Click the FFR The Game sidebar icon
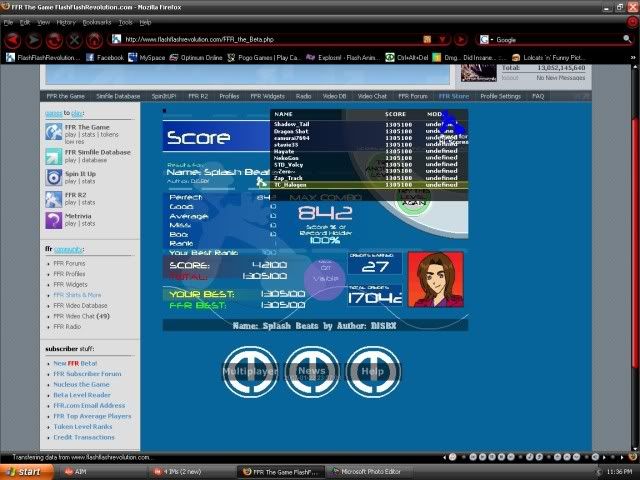The image size is (640, 480). [54, 132]
